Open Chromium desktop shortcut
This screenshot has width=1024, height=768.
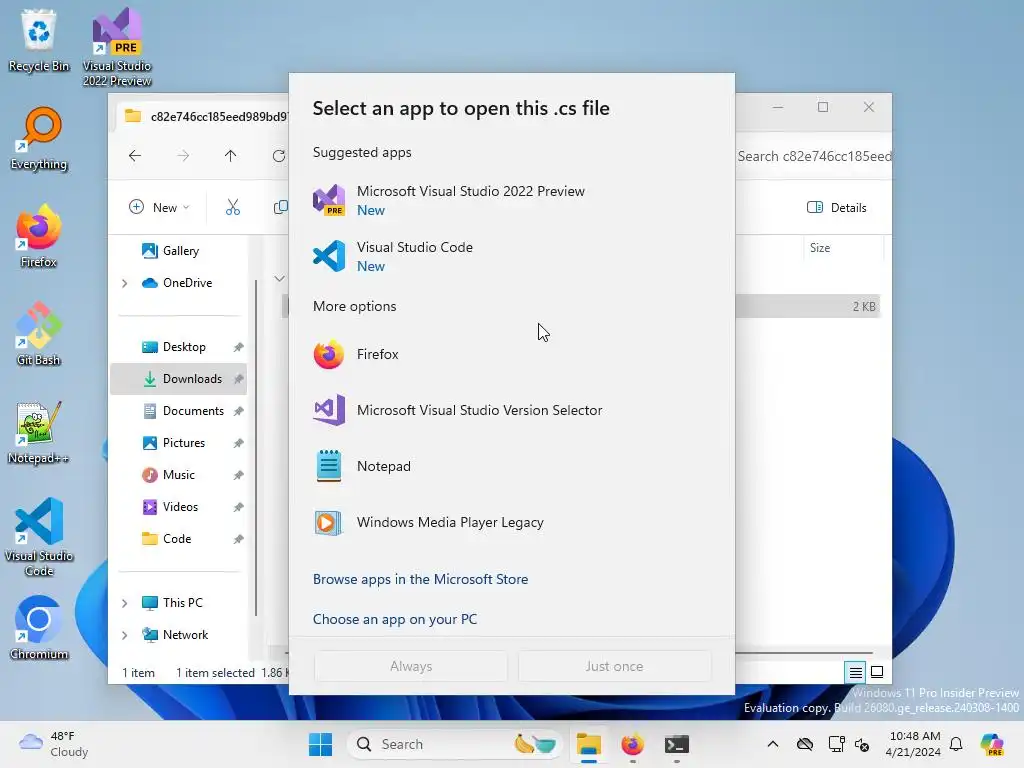(39, 628)
